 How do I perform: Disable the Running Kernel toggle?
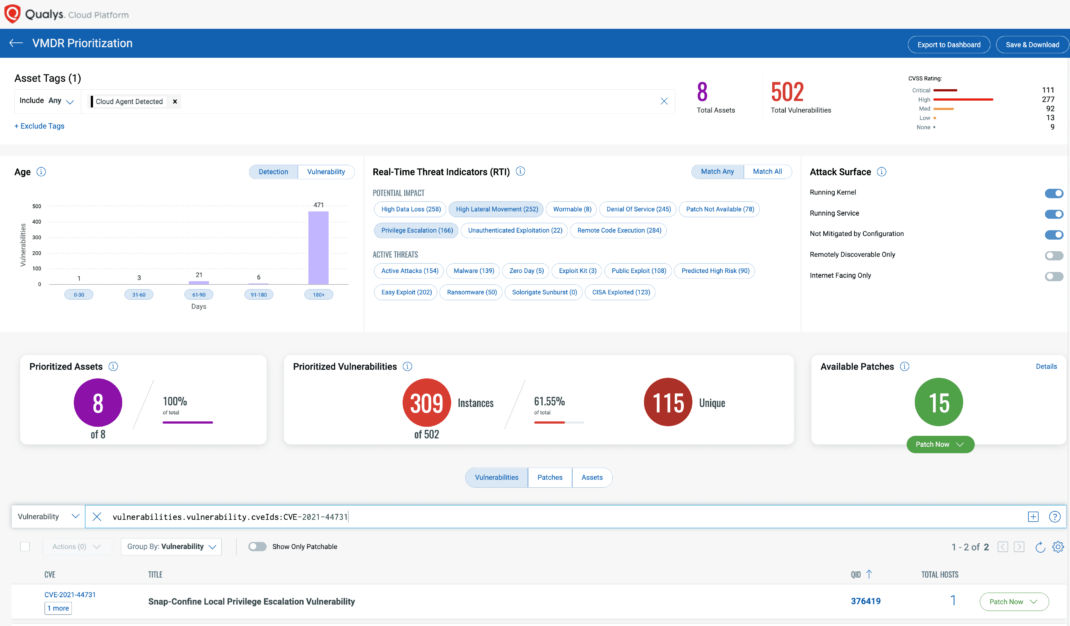1053,193
